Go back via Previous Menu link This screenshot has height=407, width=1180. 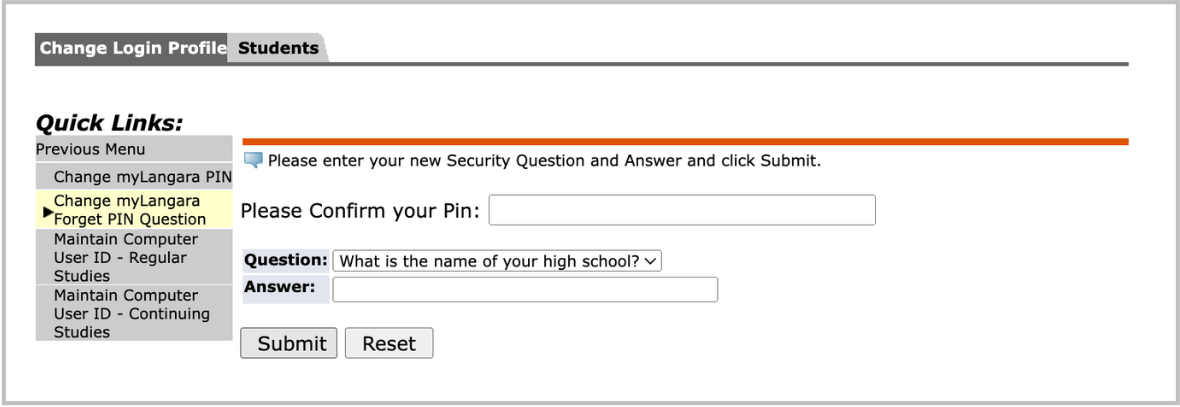pos(90,150)
